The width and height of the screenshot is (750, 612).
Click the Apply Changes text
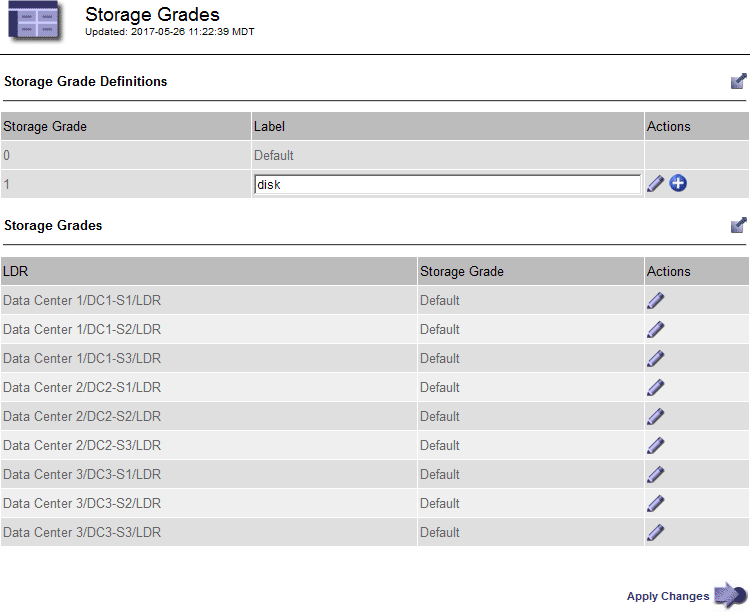(x=667, y=597)
